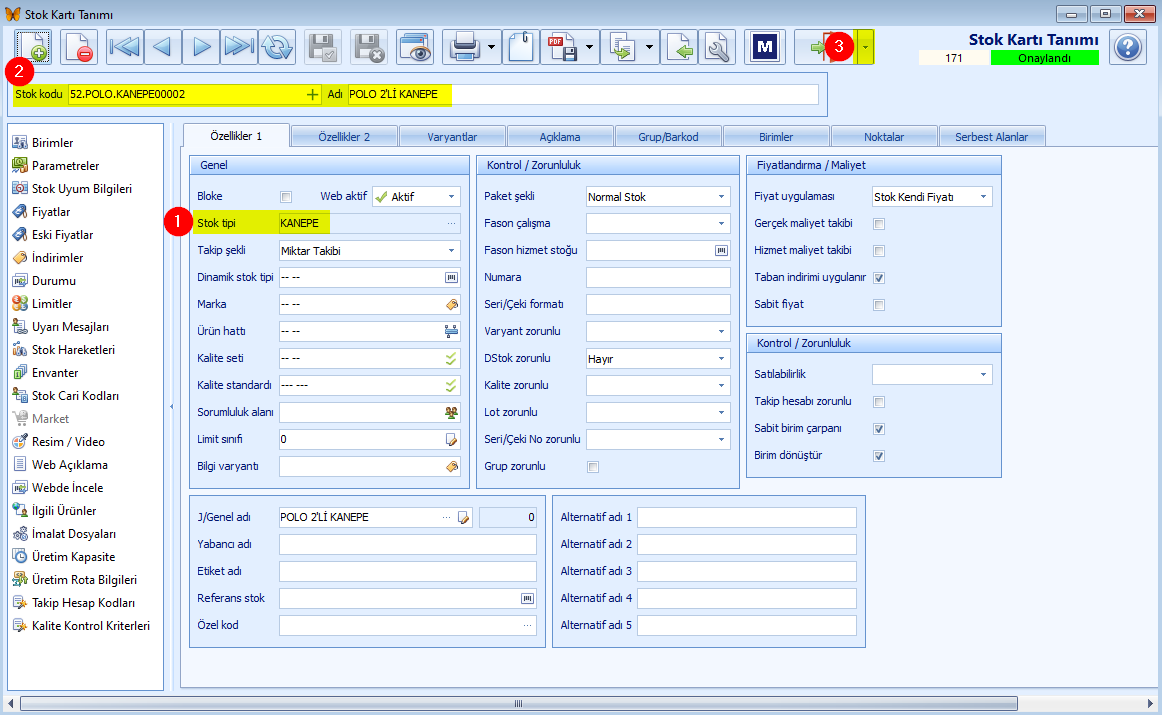Click the wrench settings icon
Viewport: 1162px width, 715px height.
click(x=717, y=47)
